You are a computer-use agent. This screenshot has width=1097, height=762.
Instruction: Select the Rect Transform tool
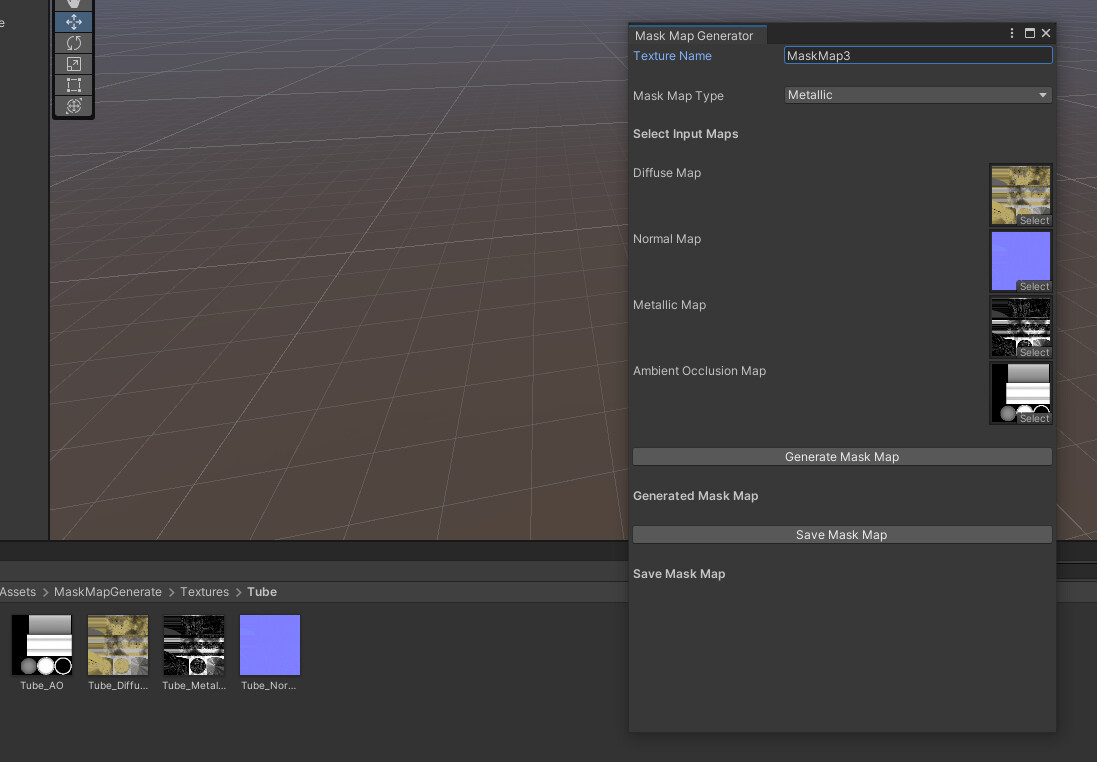click(74, 85)
